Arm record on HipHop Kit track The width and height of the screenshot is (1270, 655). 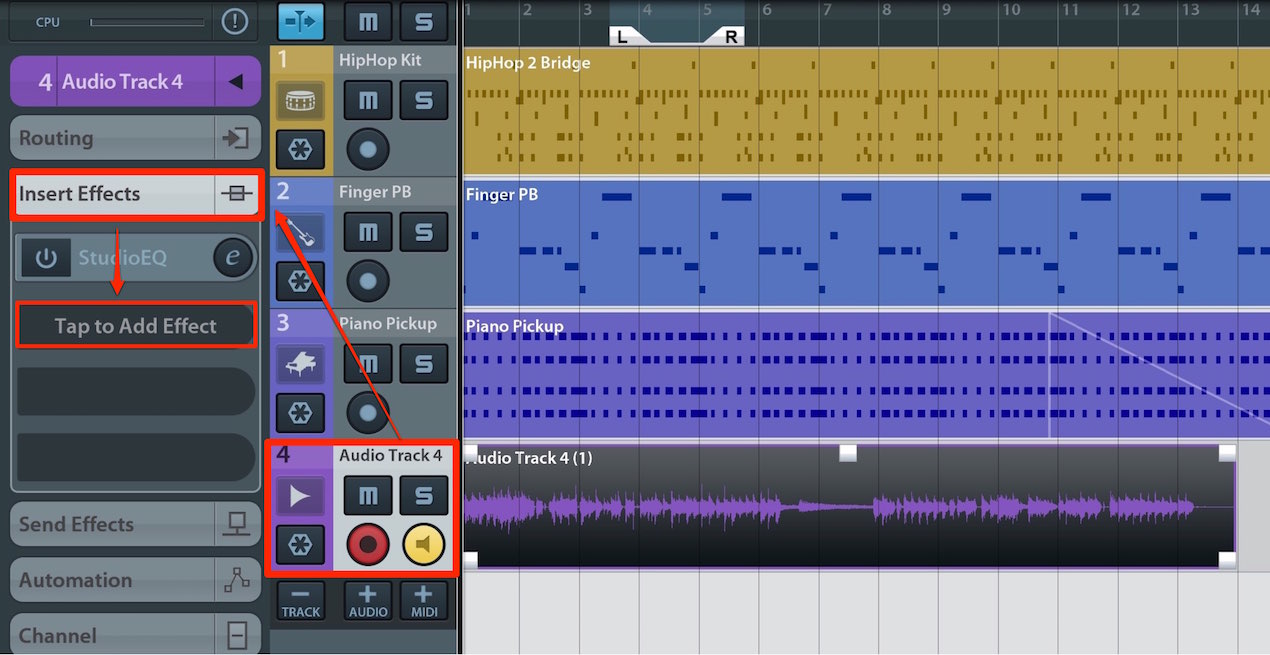point(368,150)
